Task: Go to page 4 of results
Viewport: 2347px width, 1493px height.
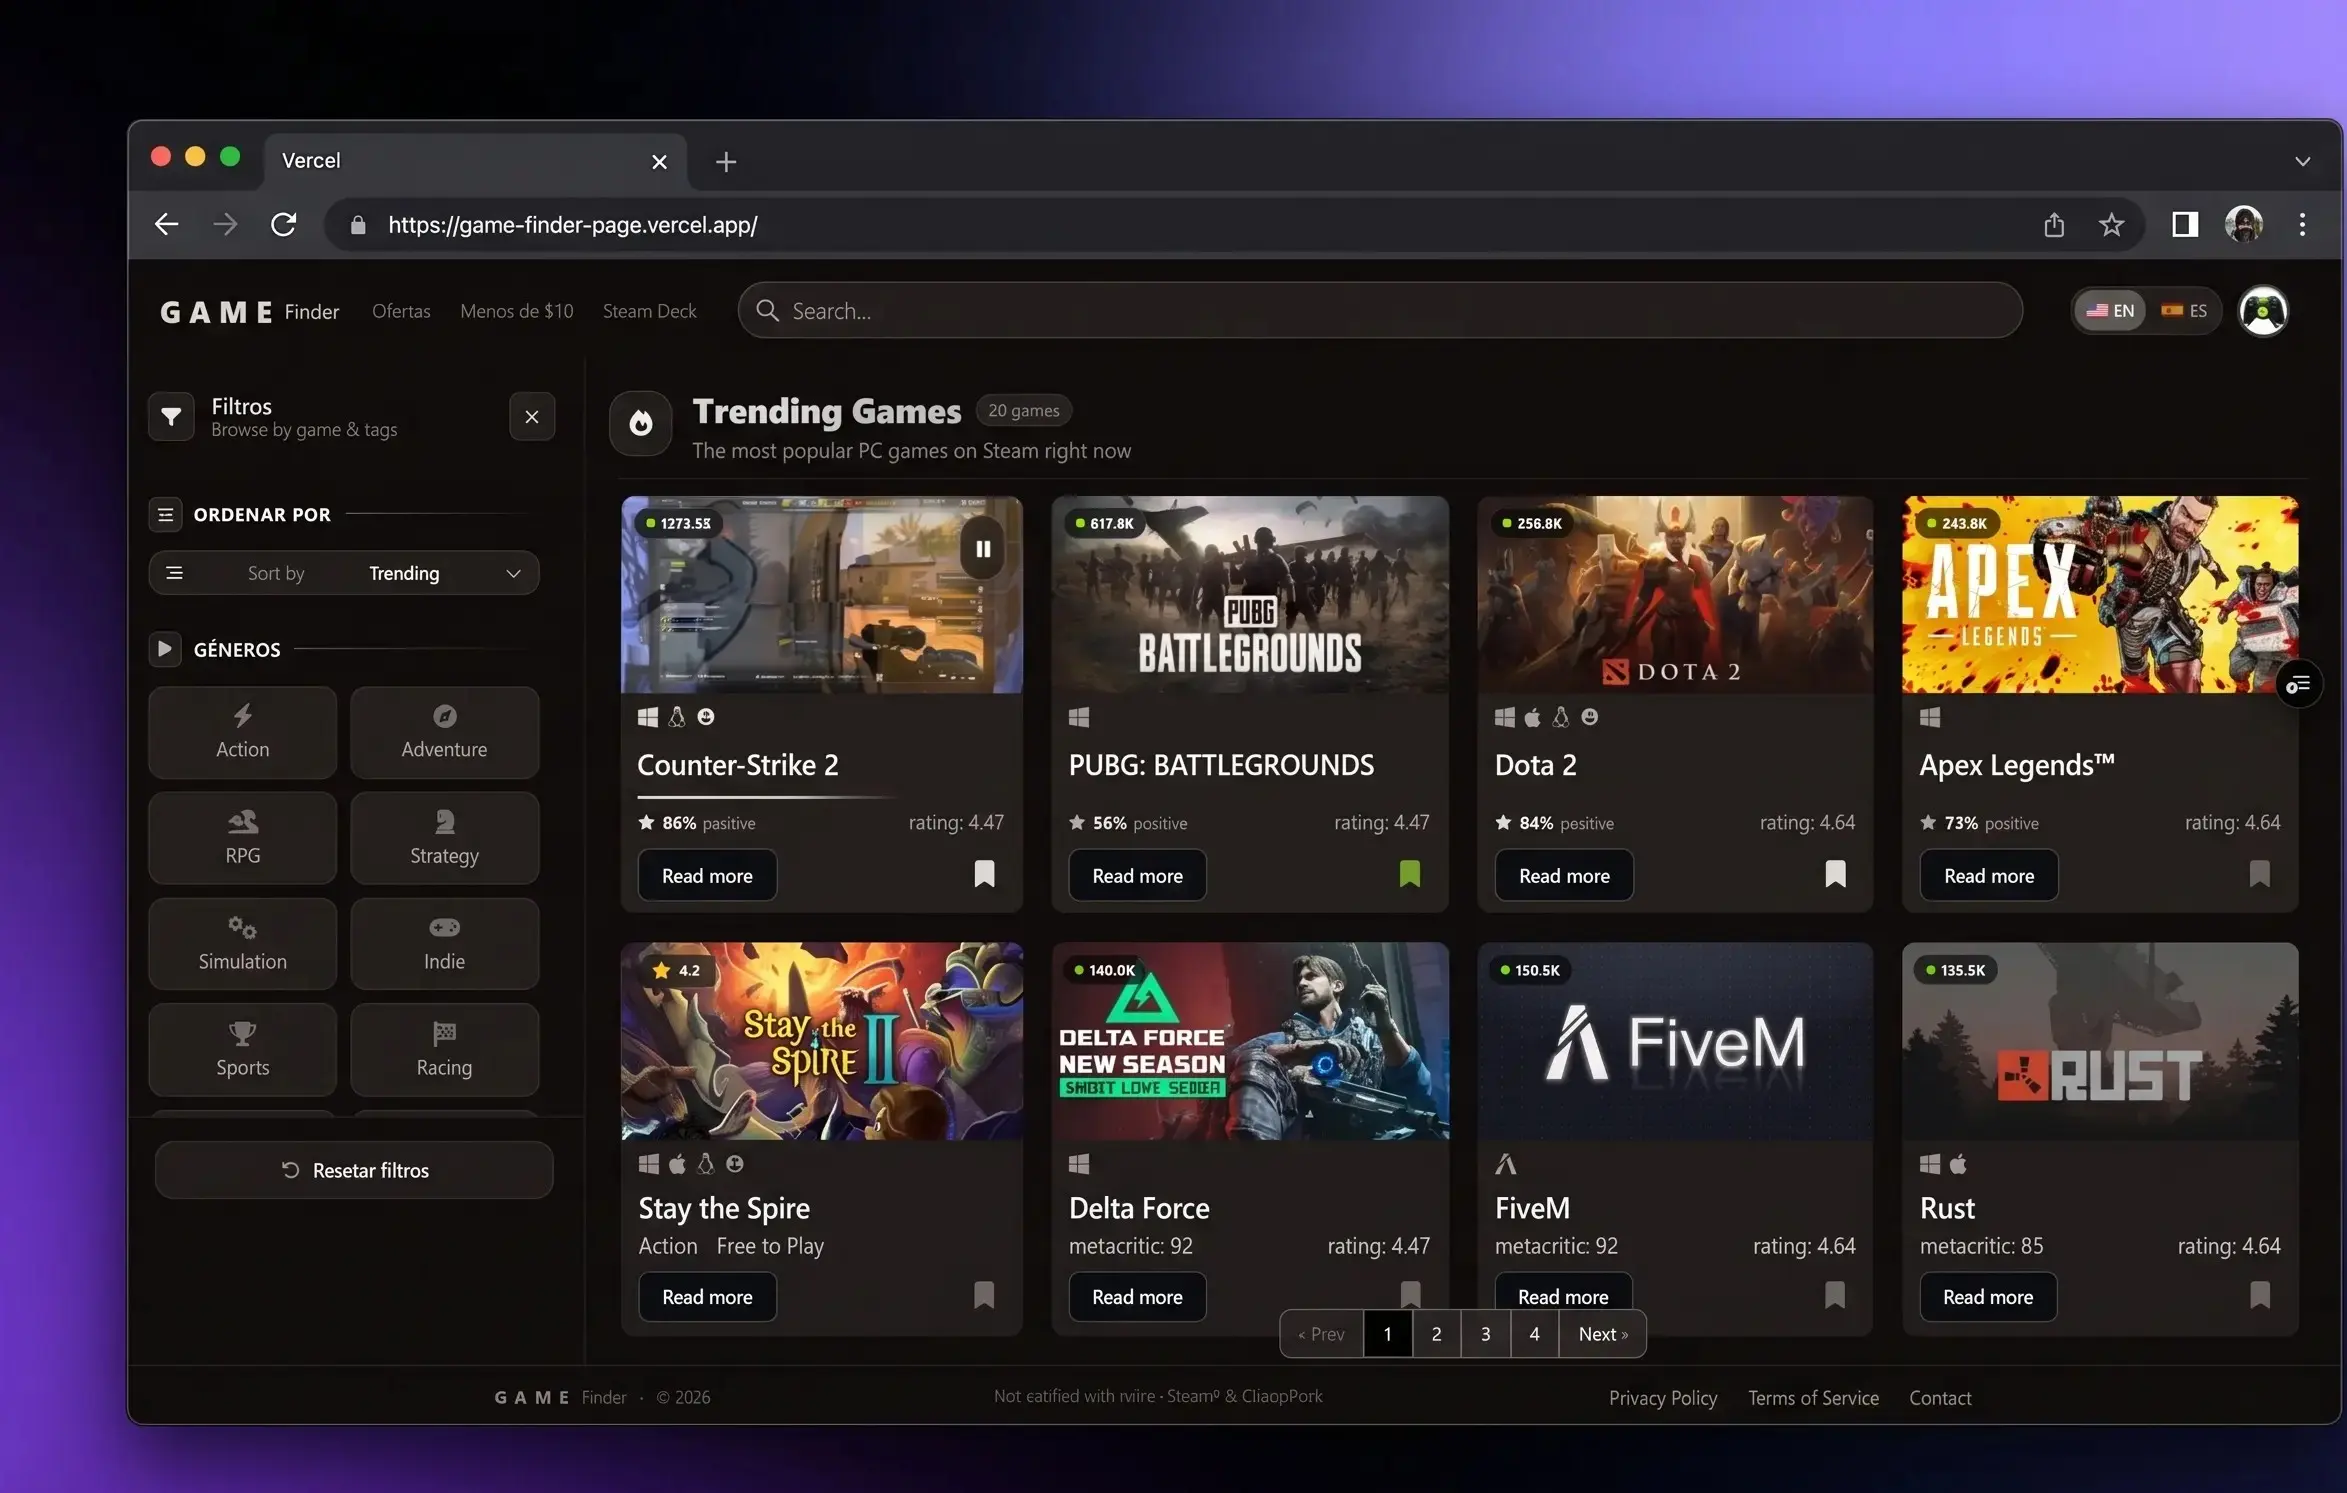Action: 1534,1334
